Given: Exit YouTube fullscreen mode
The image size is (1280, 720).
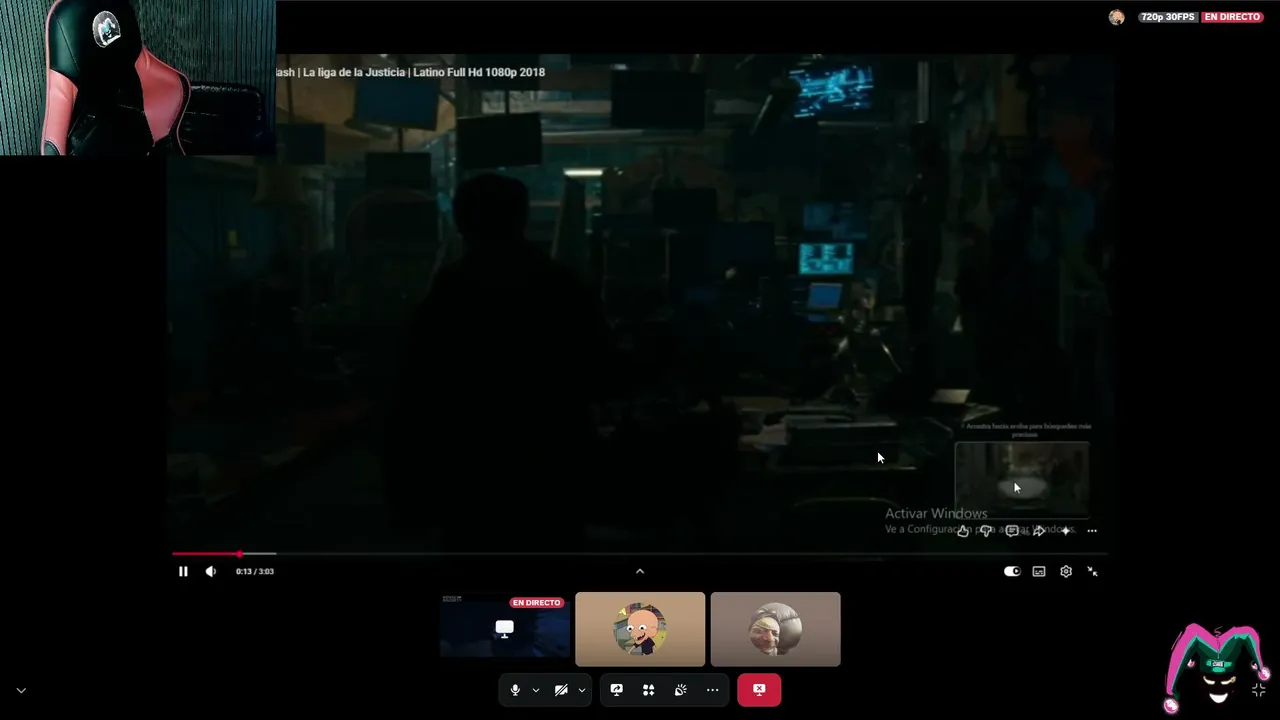Looking at the screenshot, I should pyautogui.click(x=1092, y=571).
